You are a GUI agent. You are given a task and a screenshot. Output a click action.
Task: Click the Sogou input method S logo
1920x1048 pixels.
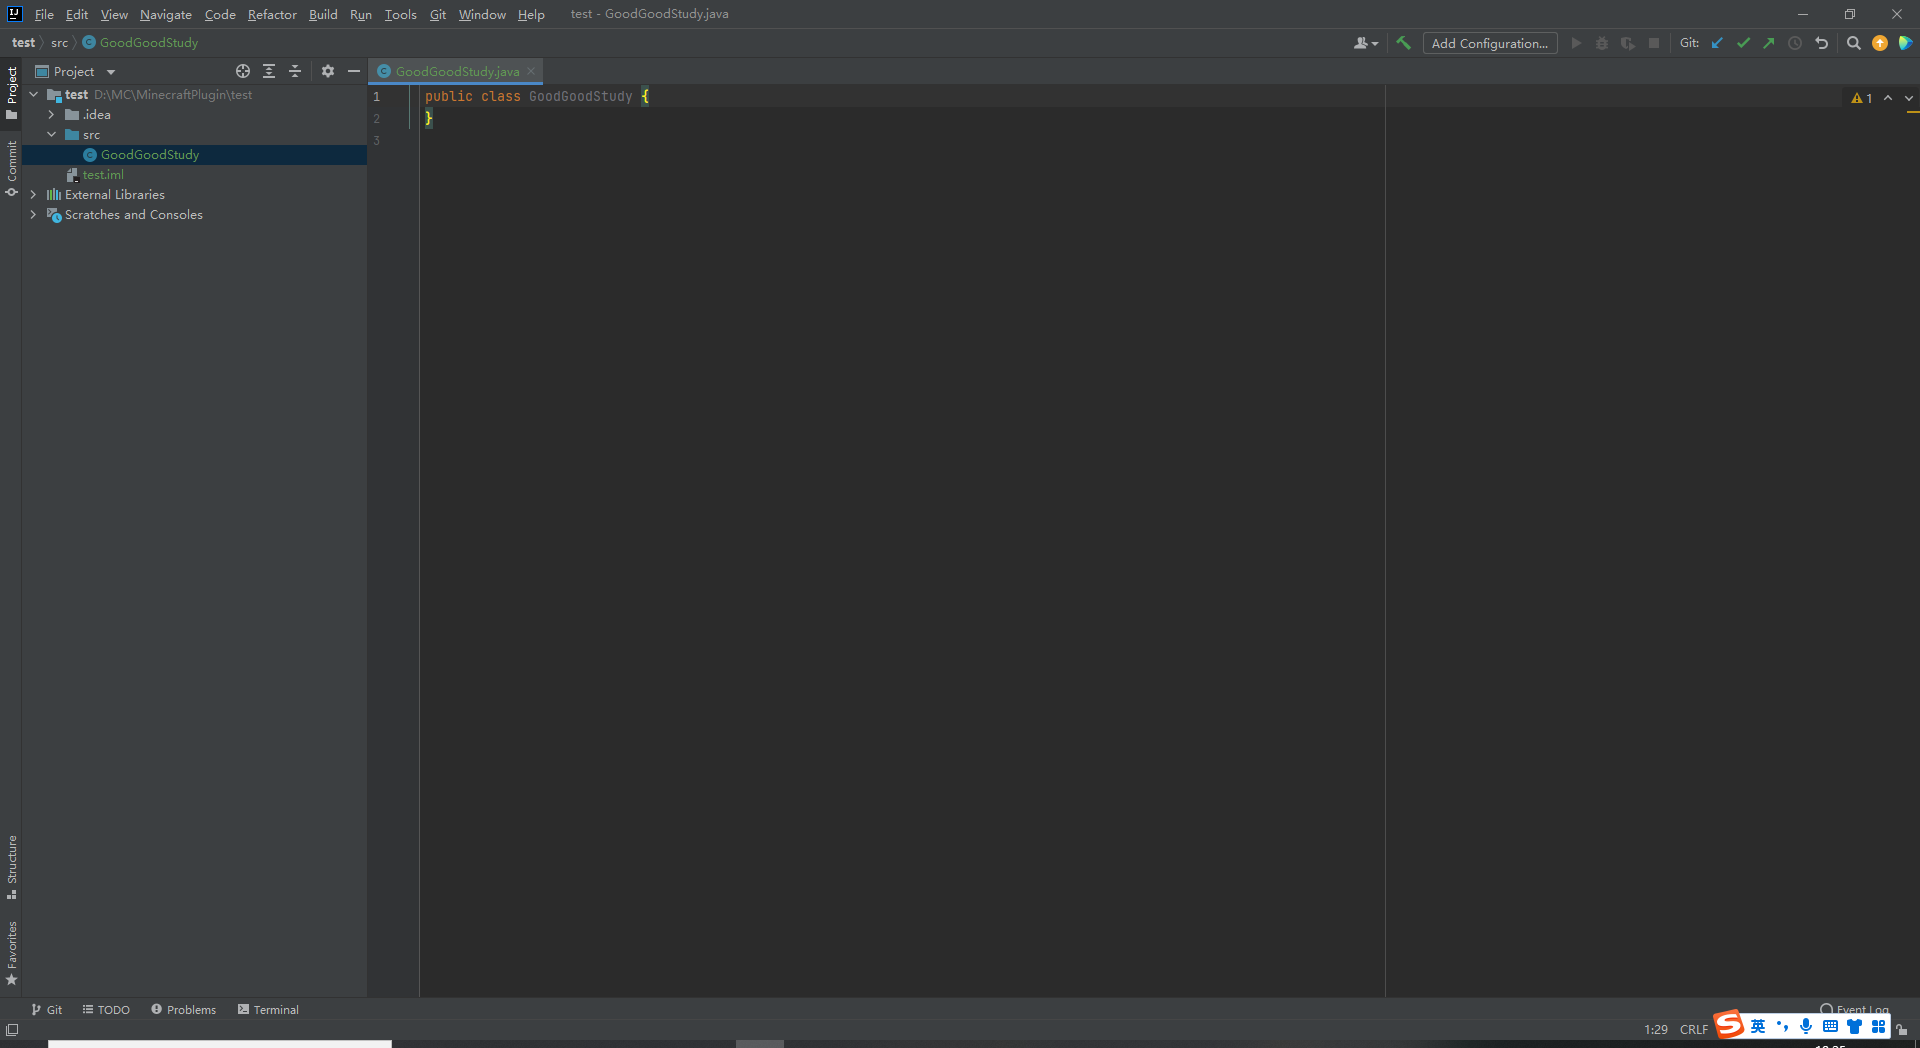[x=1729, y=1025]
